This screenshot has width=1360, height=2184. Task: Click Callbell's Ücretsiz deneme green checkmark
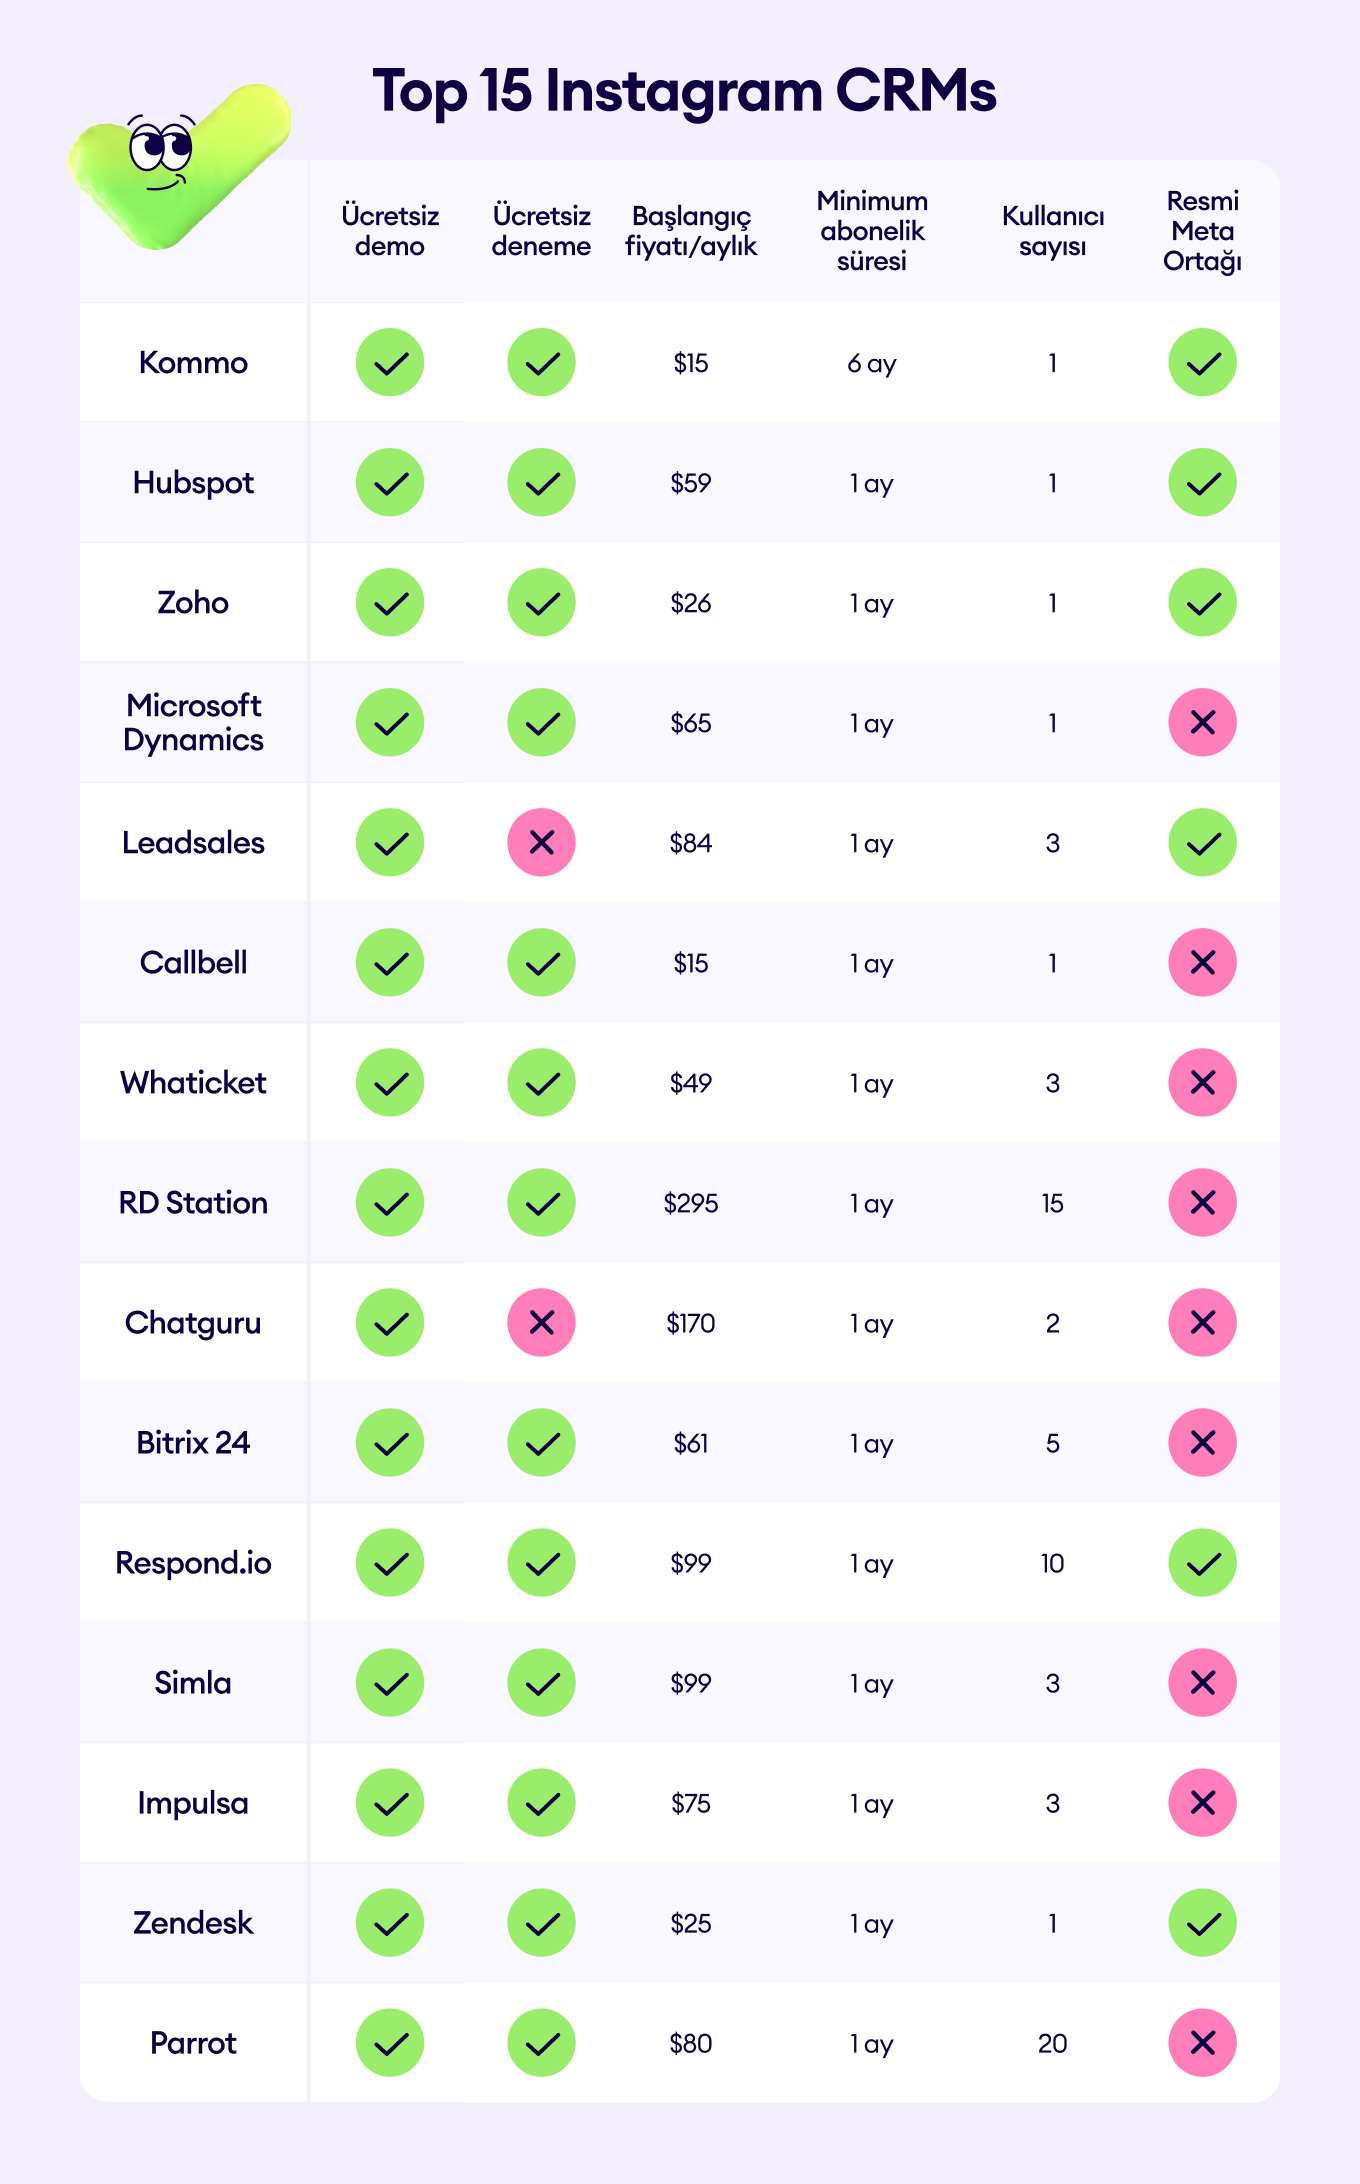tap(541, 962)
